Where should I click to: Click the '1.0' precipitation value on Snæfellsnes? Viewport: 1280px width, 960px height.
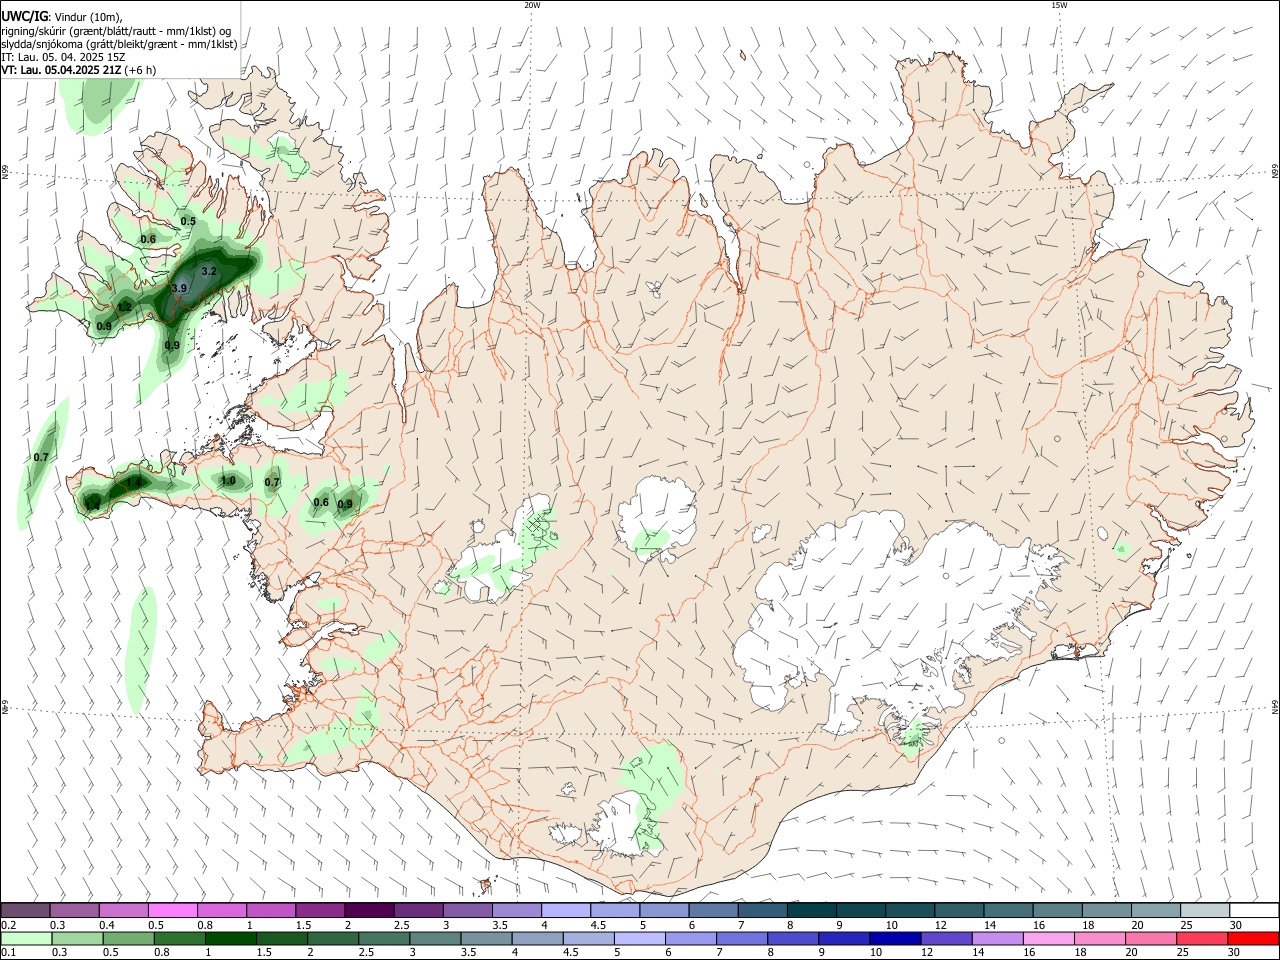228,481
